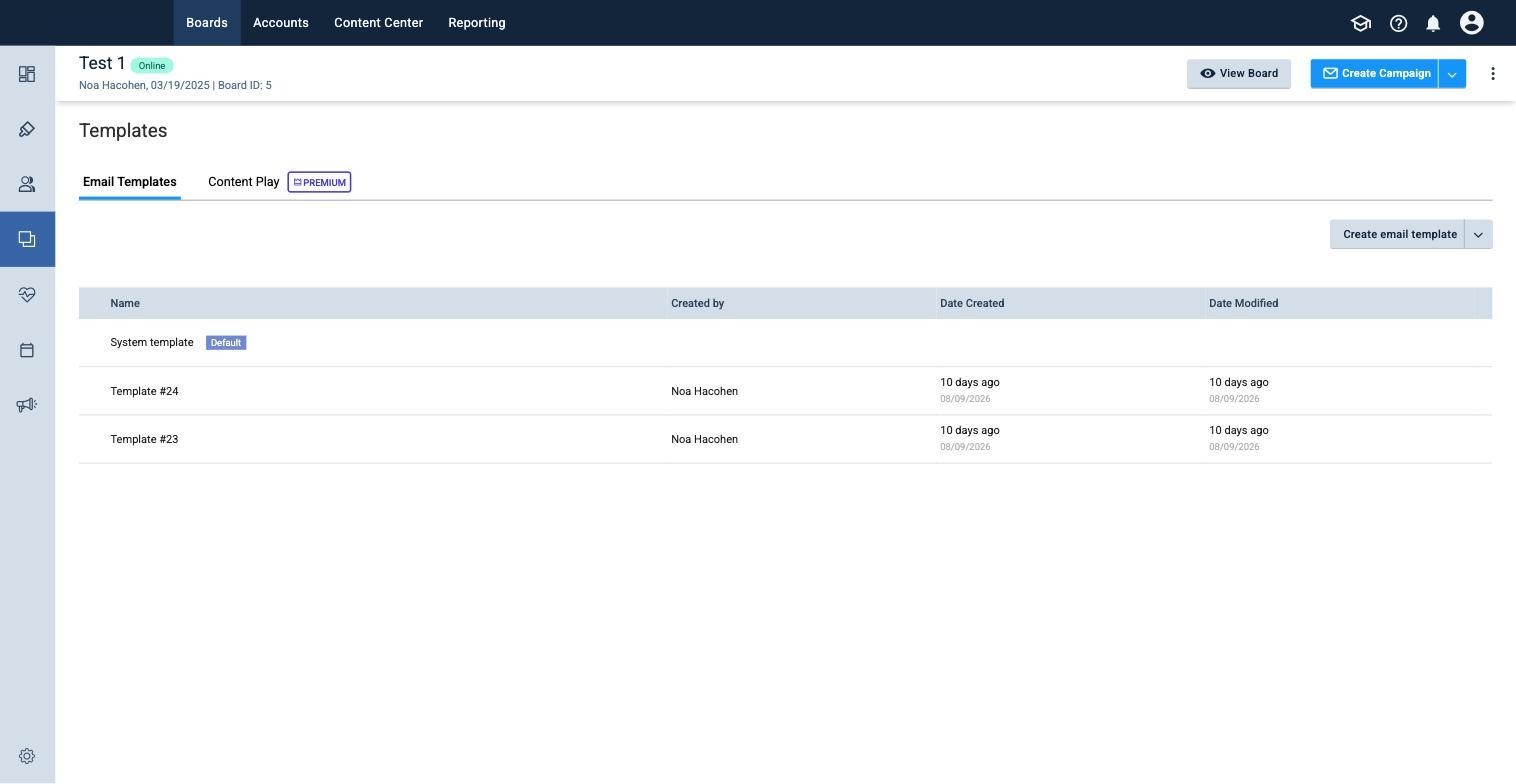Switch to the Email Templates tab
Image resolution: width=1516 pixels, height=784 pixels.
coord(130,182)
